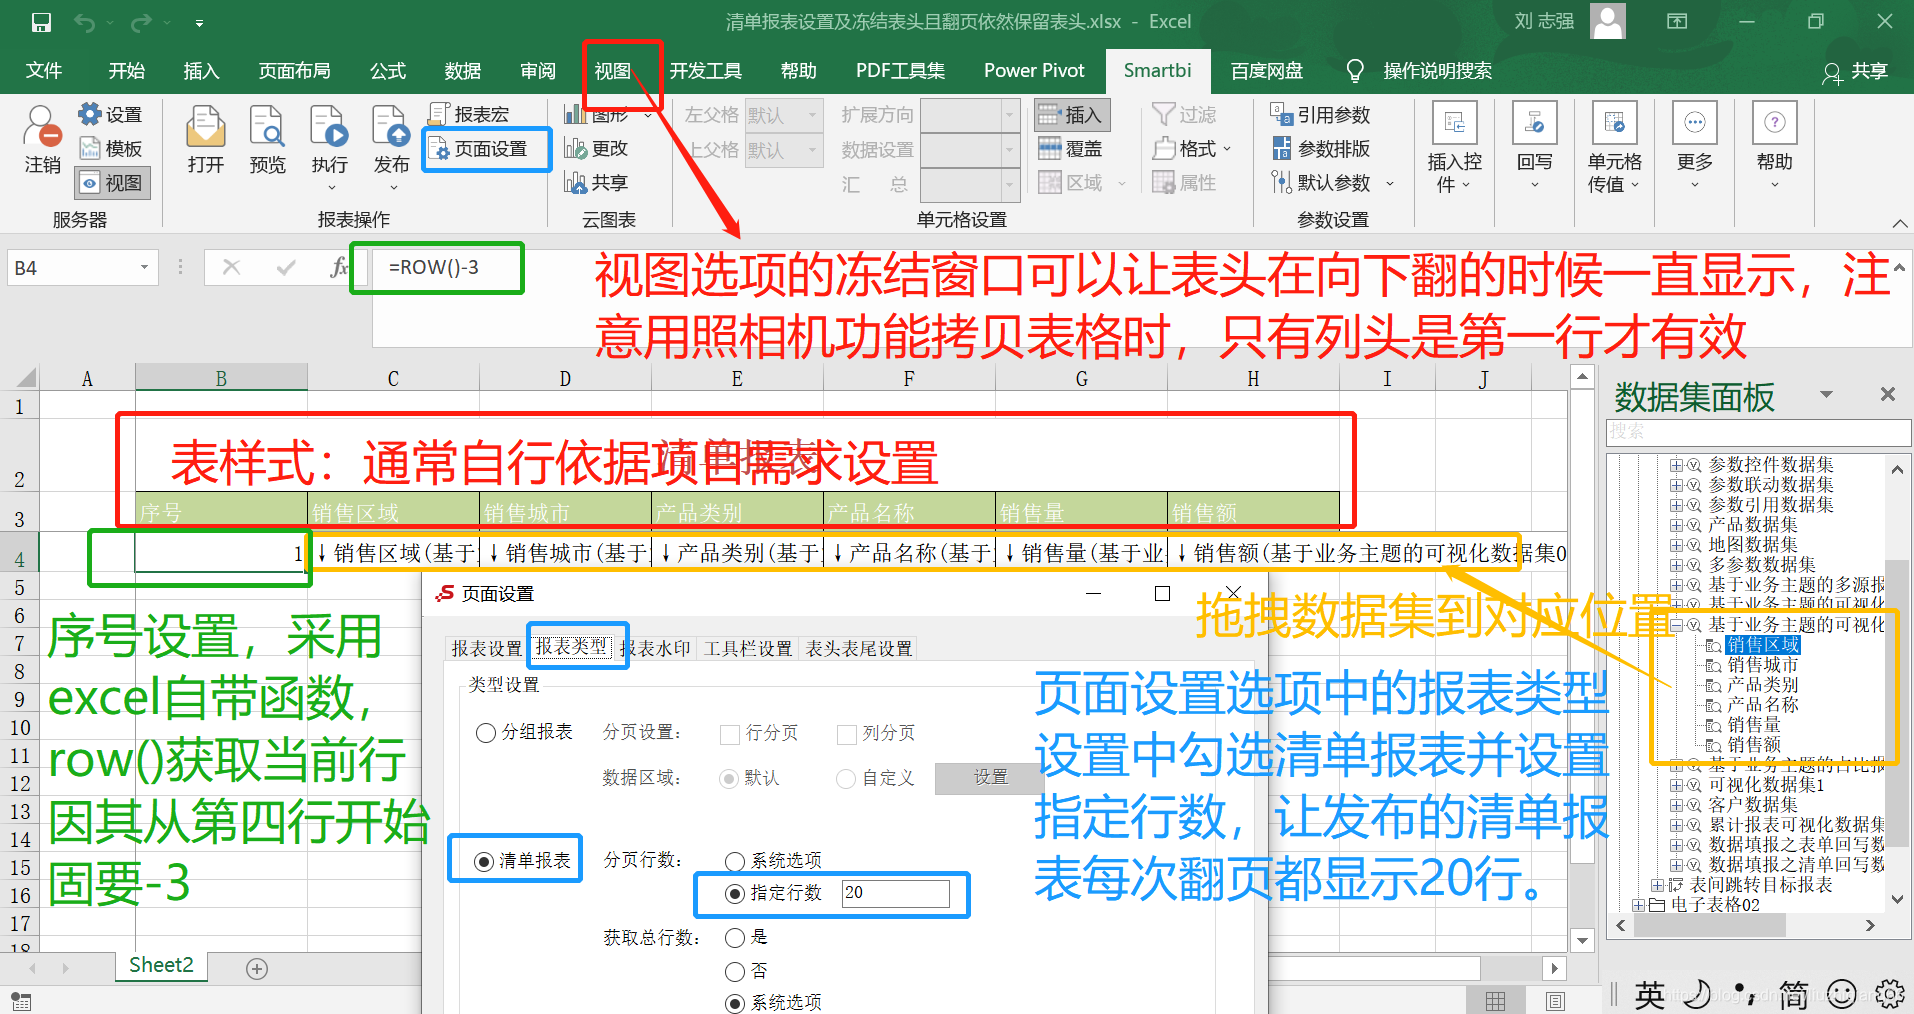Click the Undo arrow icon
The height and width of the screenshot is (1014, 1914).
[x=84, y=22]
